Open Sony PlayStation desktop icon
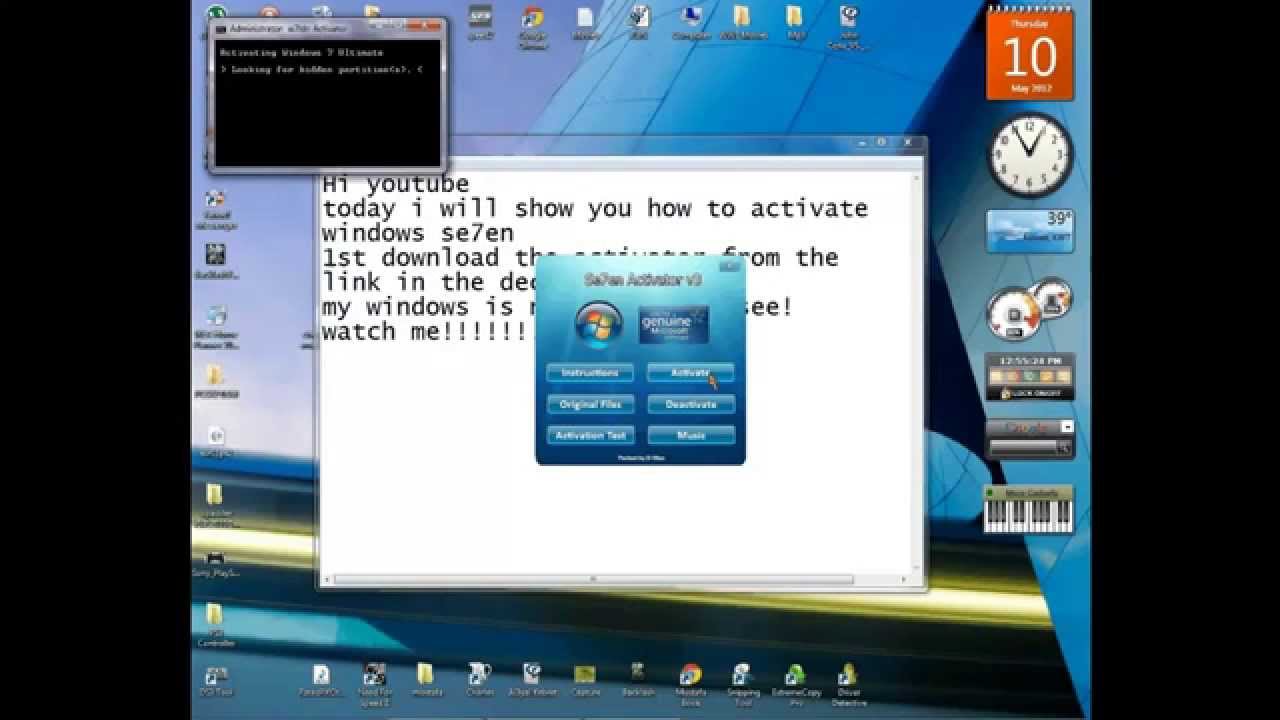 [x=215, y=564]
